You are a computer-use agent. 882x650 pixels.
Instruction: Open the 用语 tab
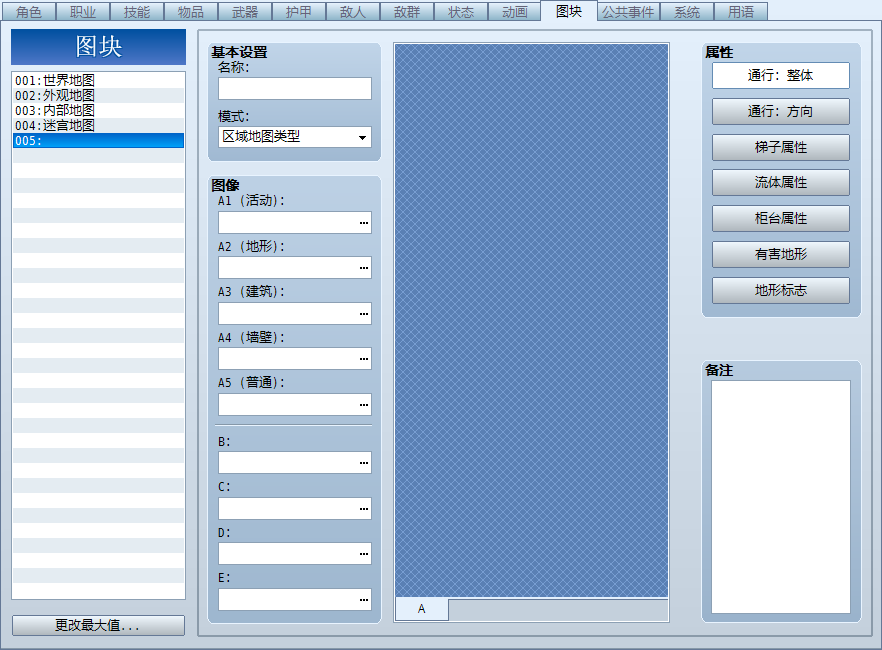[741, 12]
